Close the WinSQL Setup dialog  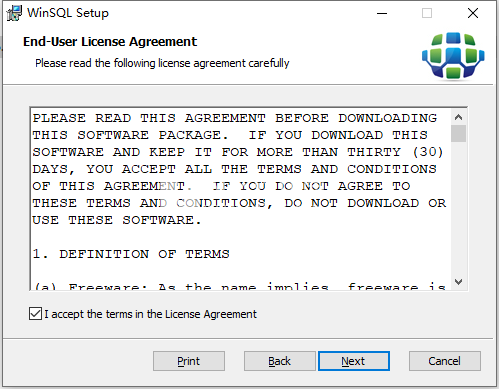click(x=473, y=14)
